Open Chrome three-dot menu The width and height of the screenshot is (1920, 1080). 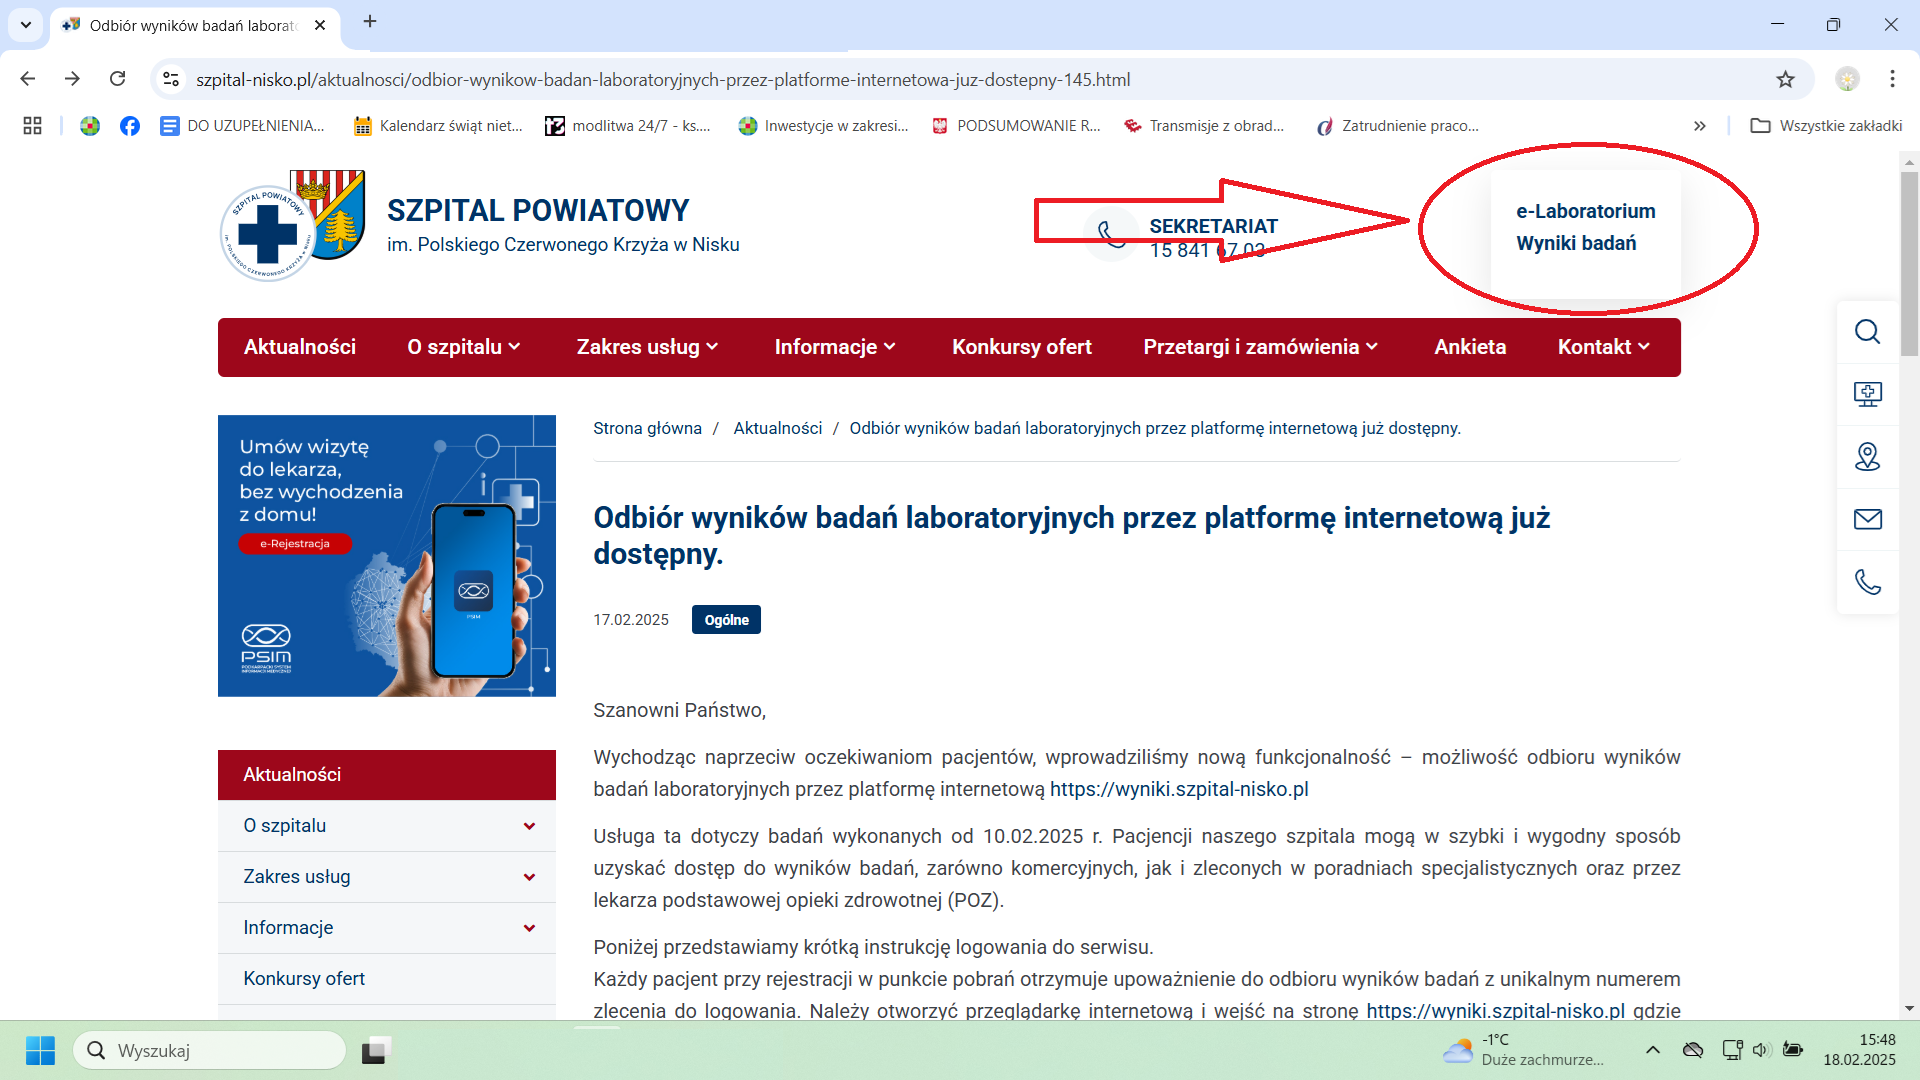pos(1892,79)
